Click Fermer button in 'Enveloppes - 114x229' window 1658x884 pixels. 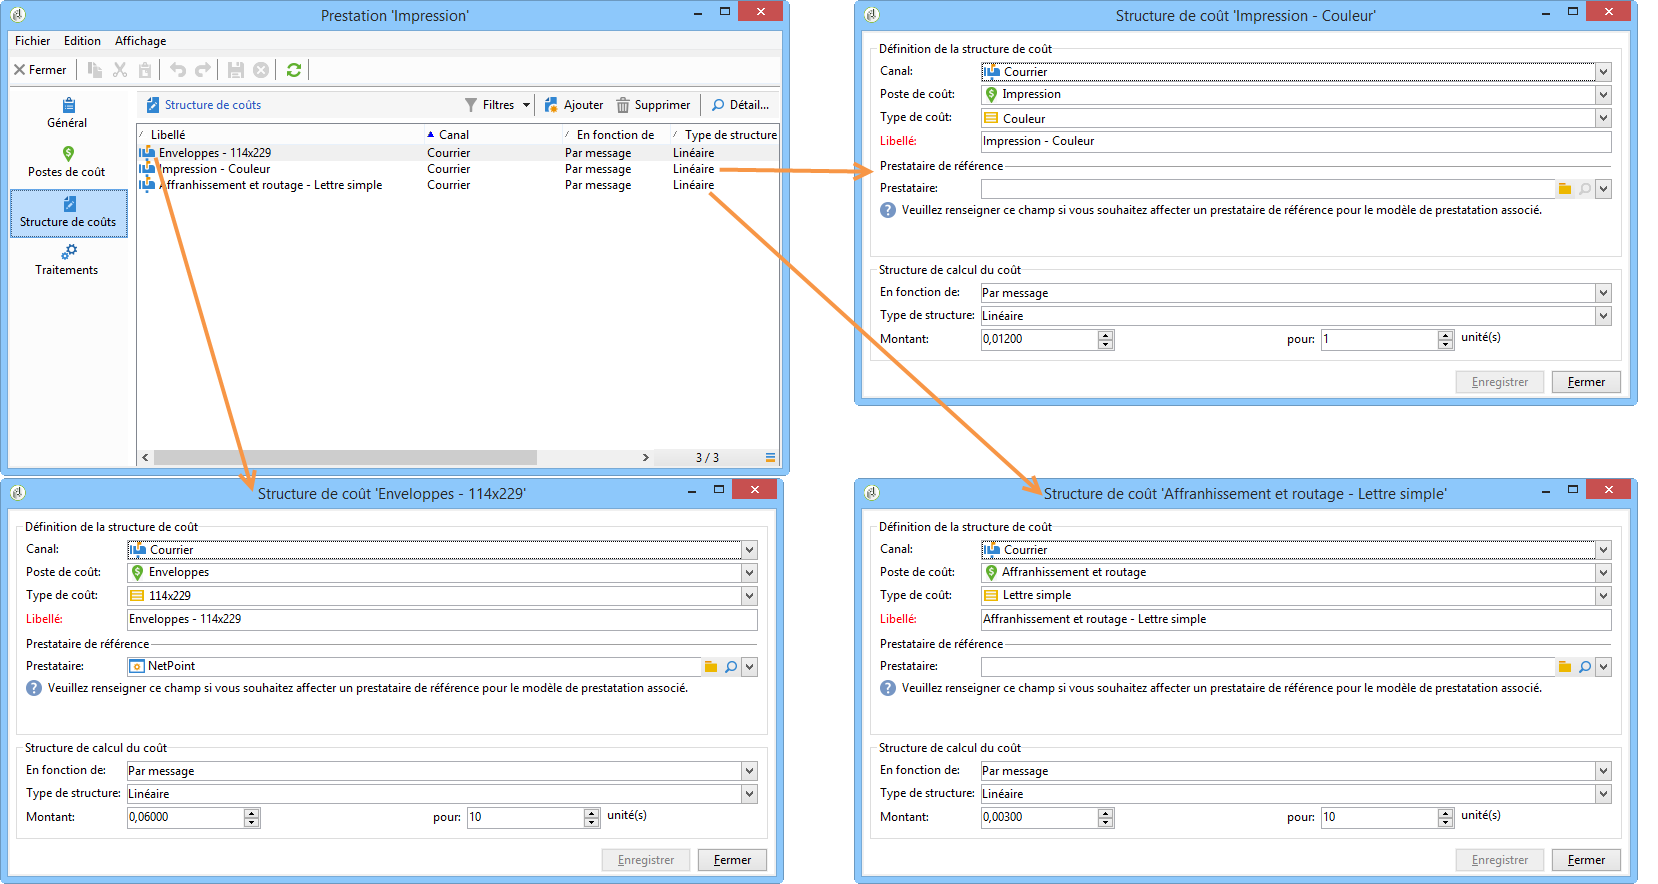tap(732, 860)
